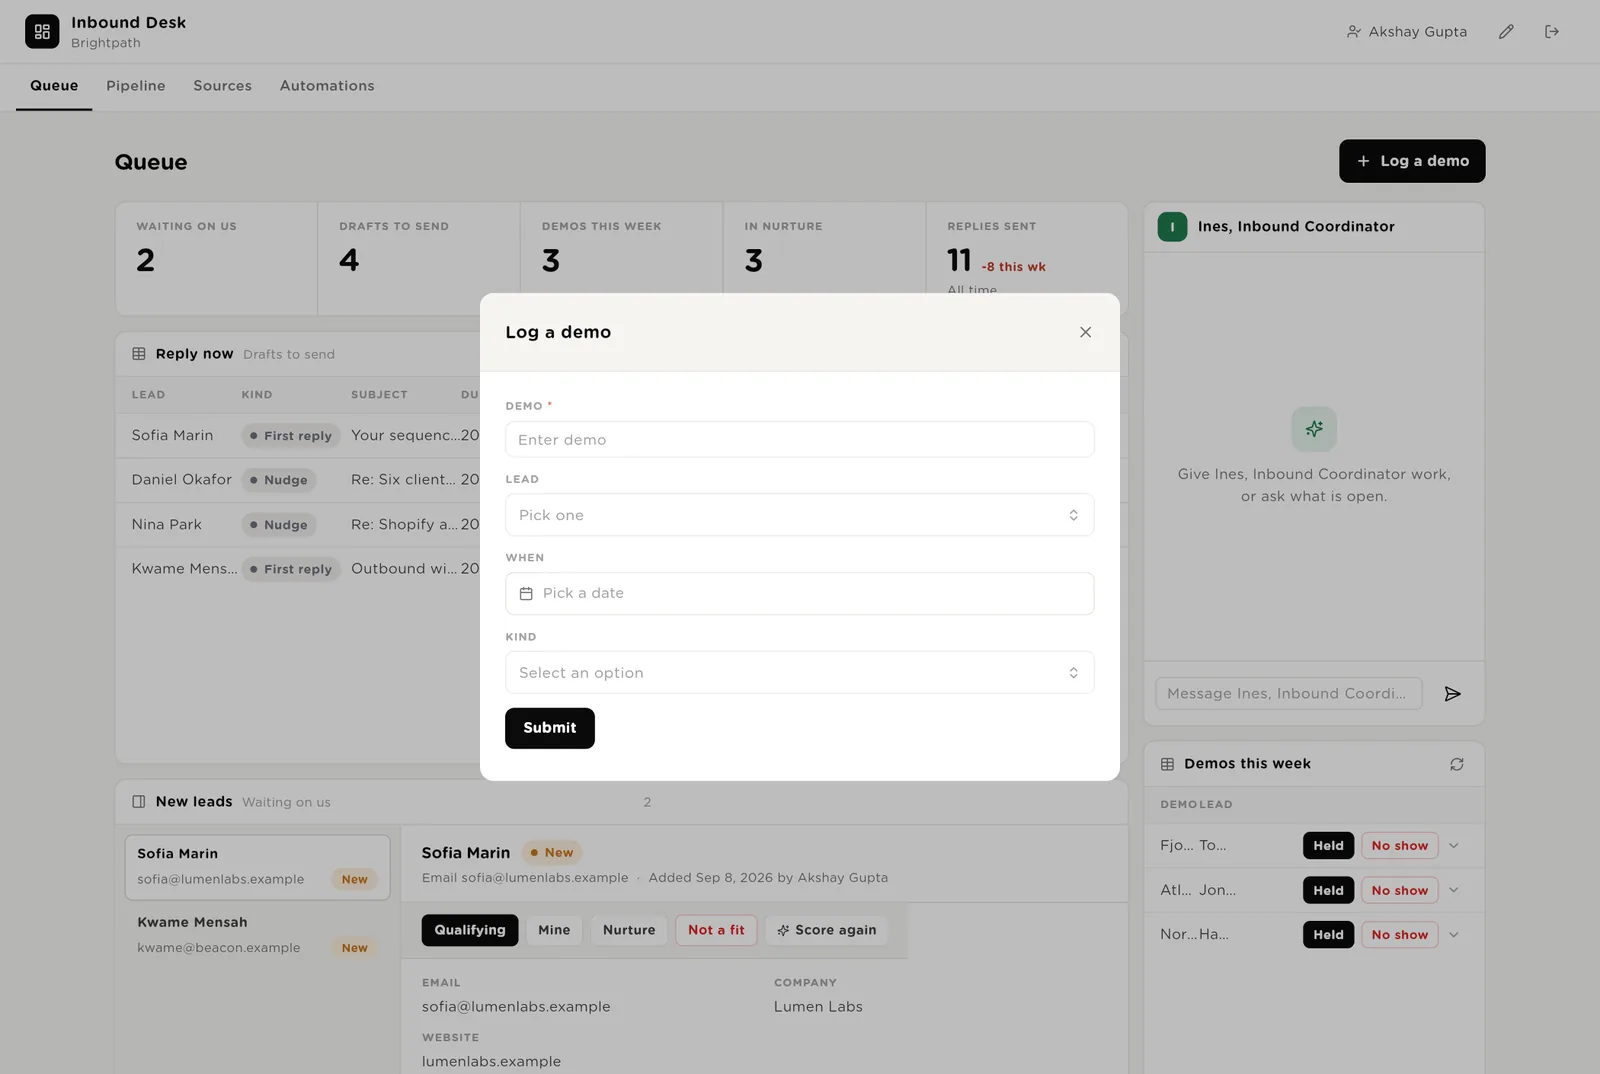Submit the Log a demo form
Screen dimensions: 1600x1074
[x=550, y=728]
